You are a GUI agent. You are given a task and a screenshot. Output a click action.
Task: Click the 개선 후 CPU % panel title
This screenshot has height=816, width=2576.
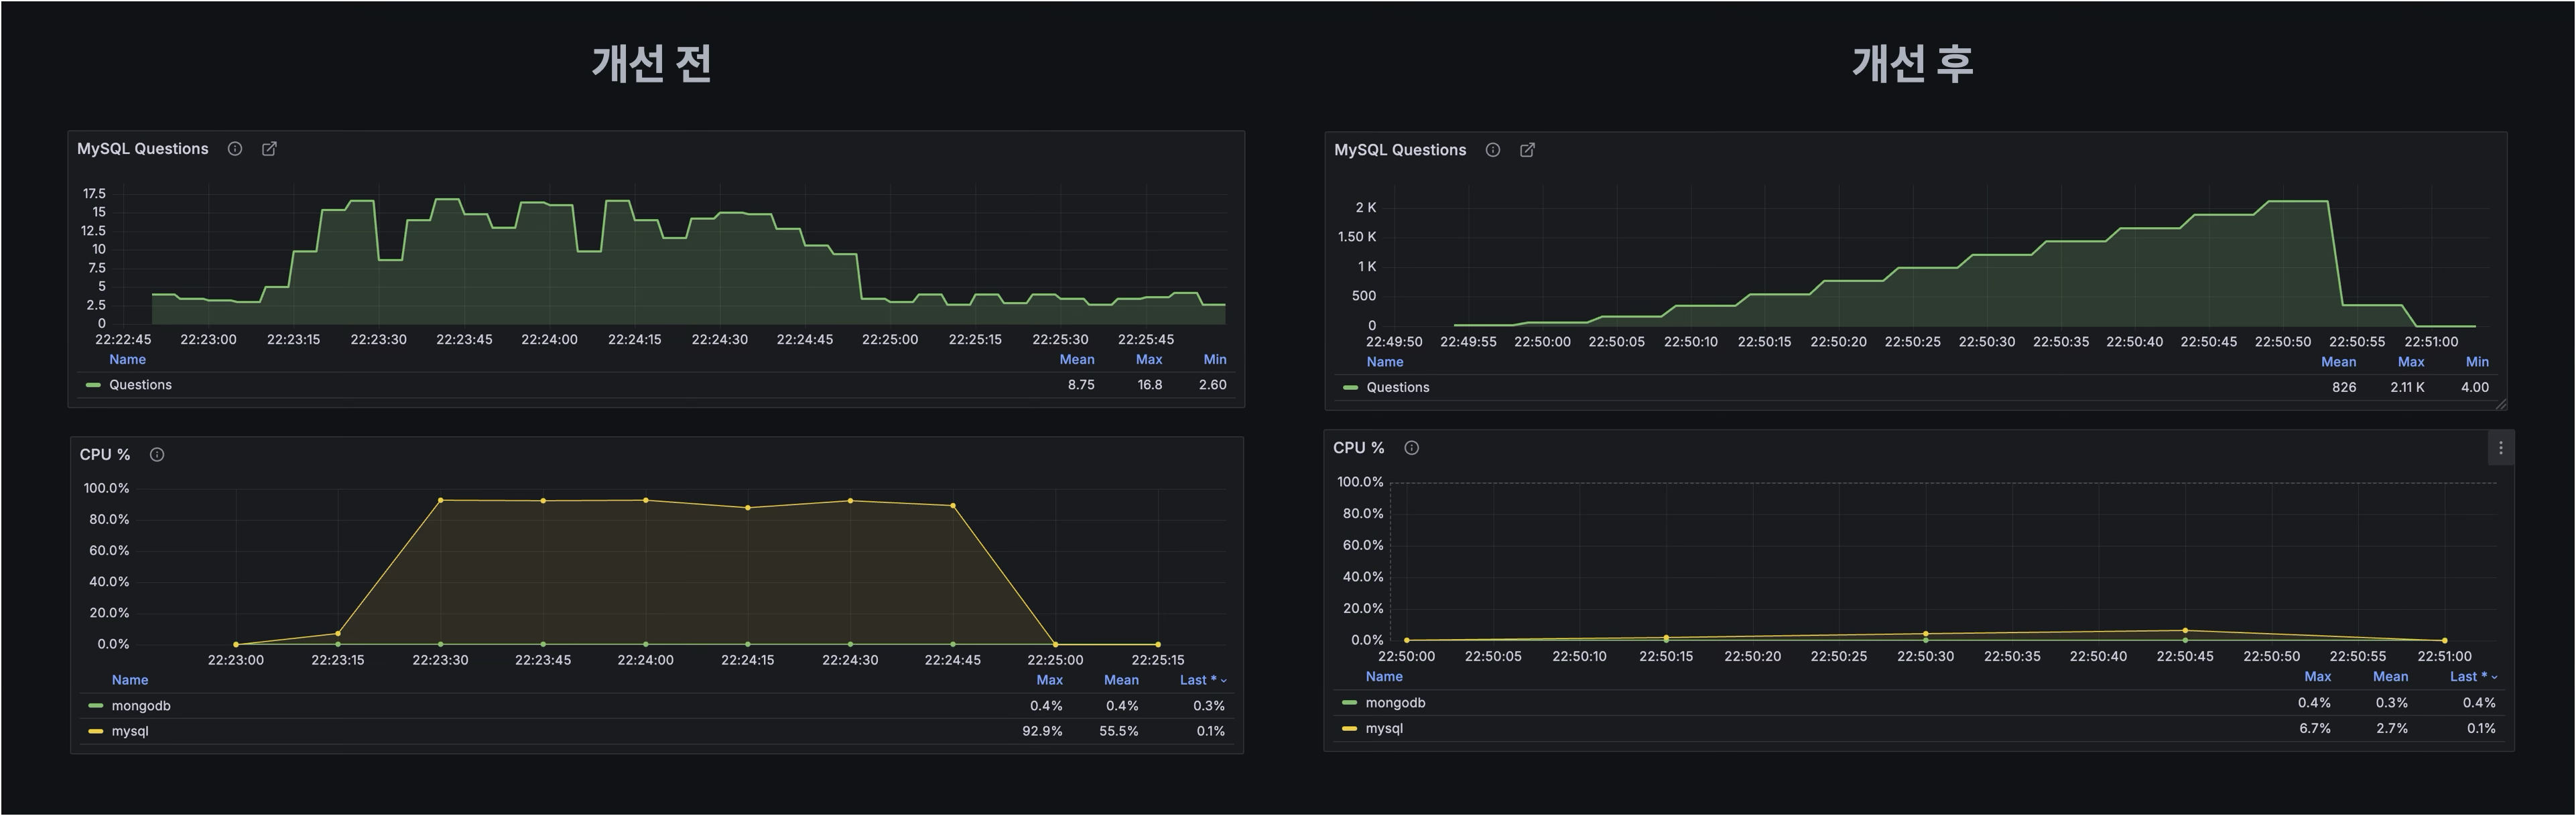click(x=1358, y=448)
